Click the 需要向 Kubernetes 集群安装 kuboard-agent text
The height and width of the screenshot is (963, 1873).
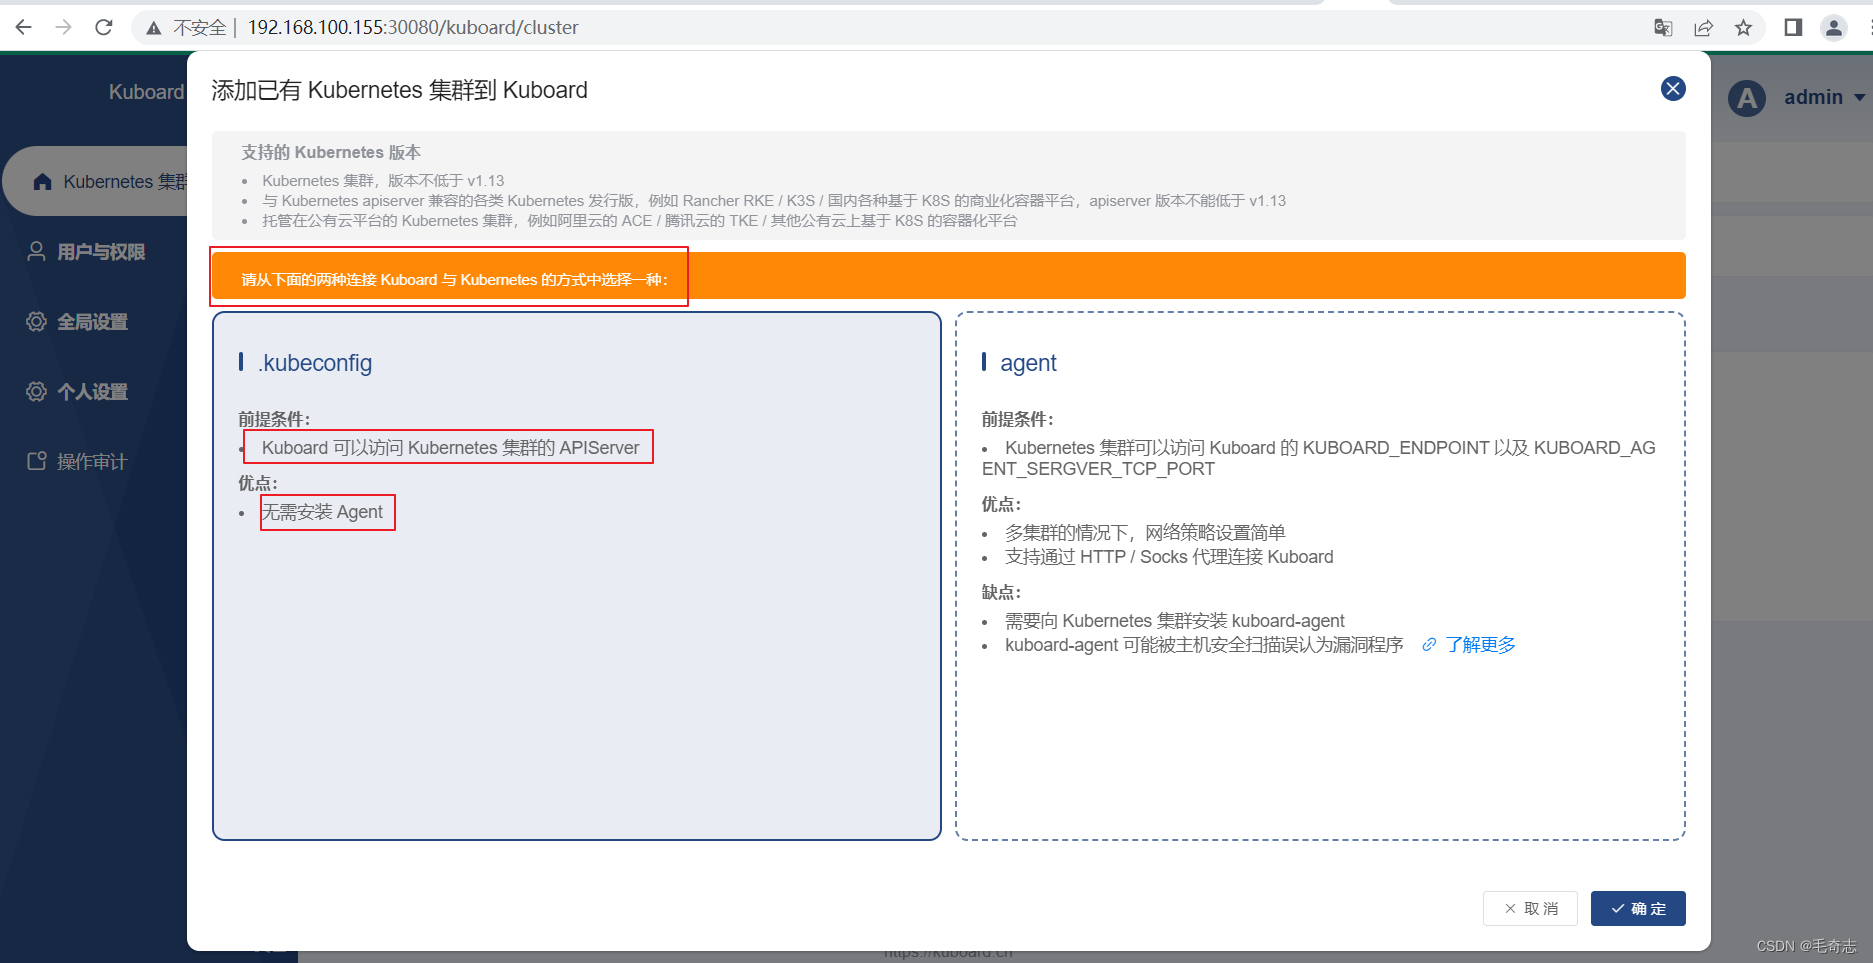[1175, 621]
